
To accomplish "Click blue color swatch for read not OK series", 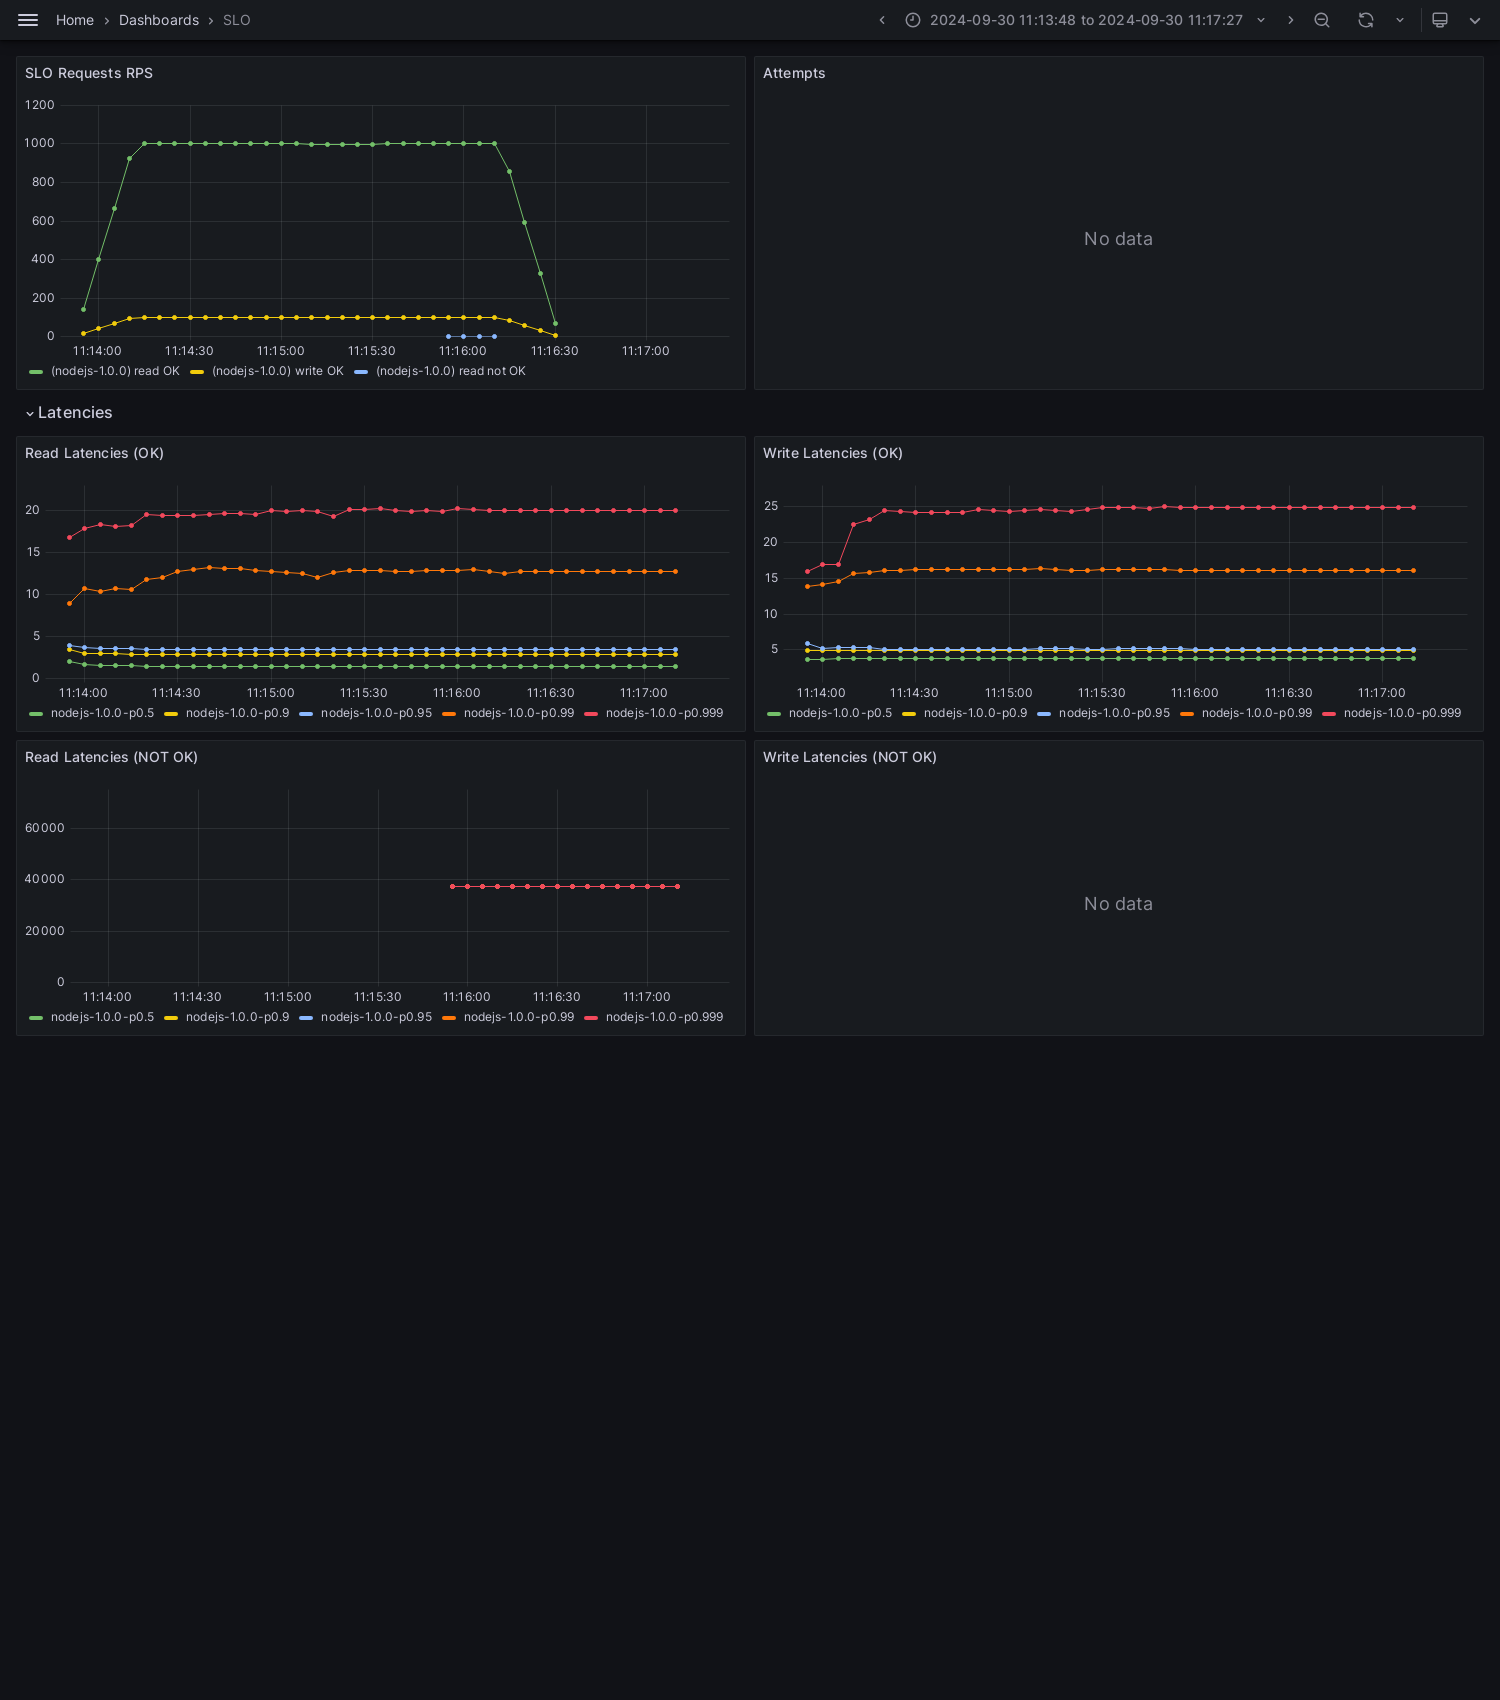I will tap(361, 372).
